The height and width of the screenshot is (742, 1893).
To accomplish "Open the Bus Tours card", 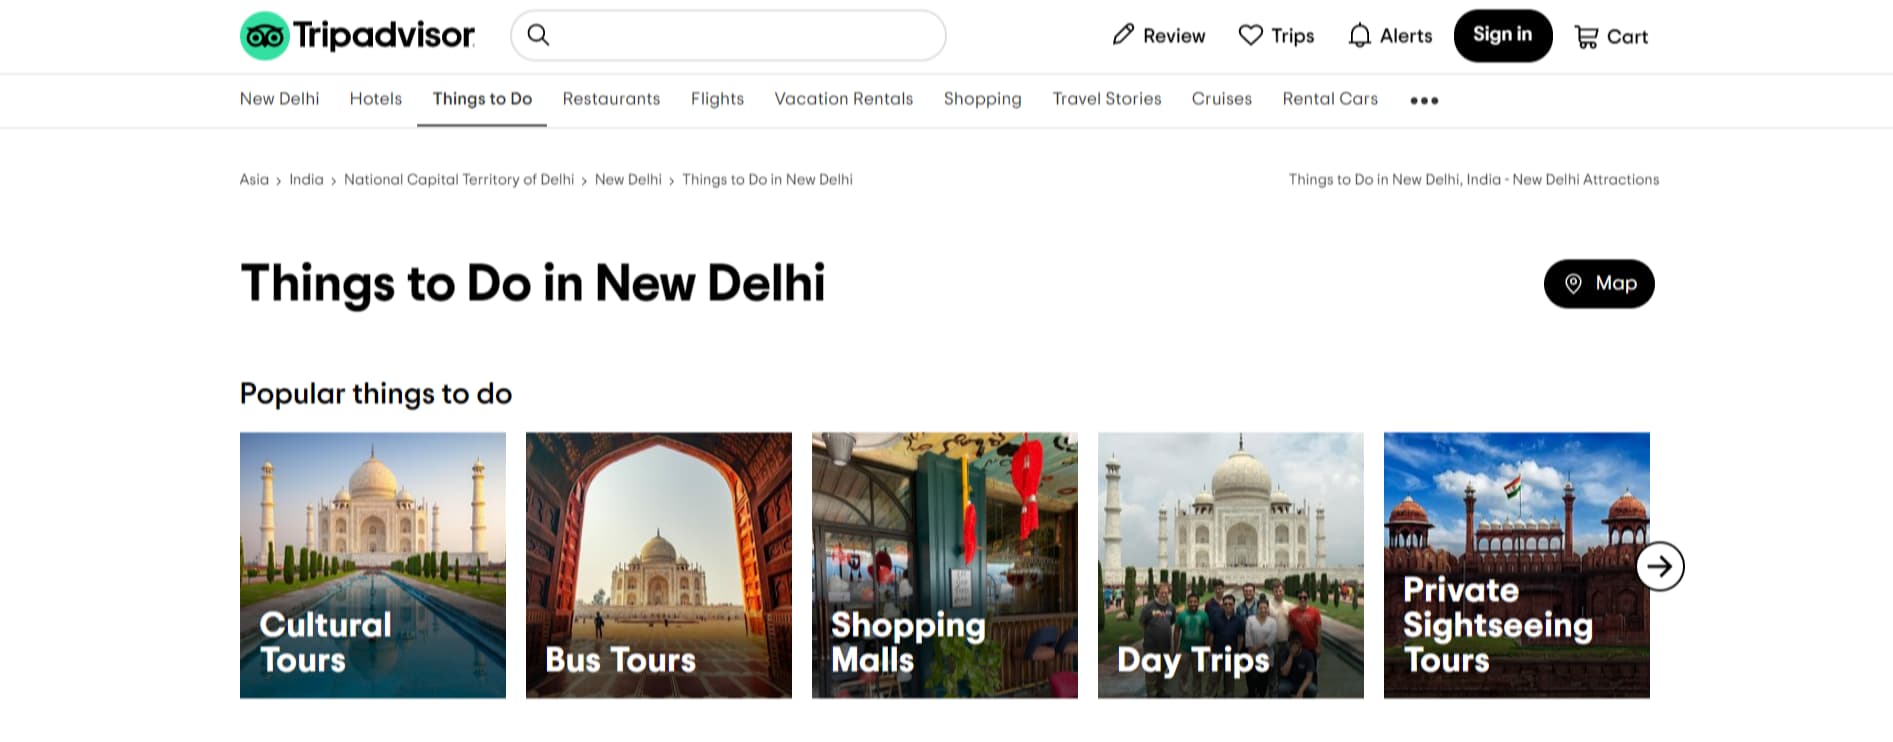I will tap(659, 565).
